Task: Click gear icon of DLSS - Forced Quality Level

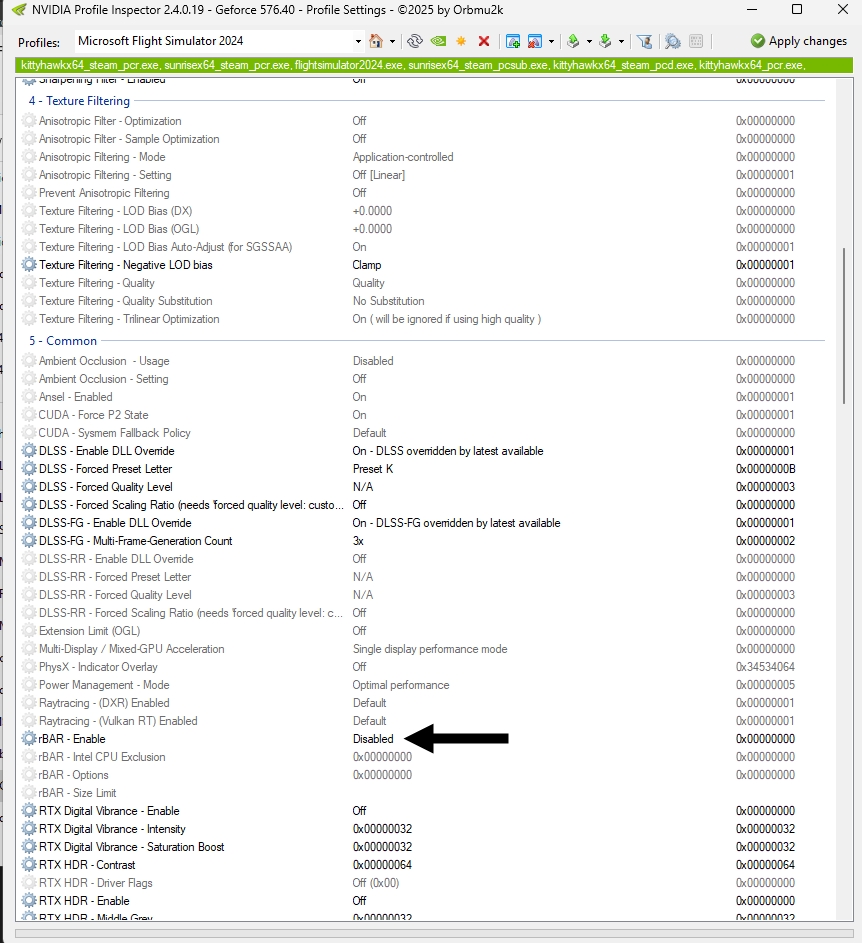Action: pyautogui.click(x=29, y=487)
